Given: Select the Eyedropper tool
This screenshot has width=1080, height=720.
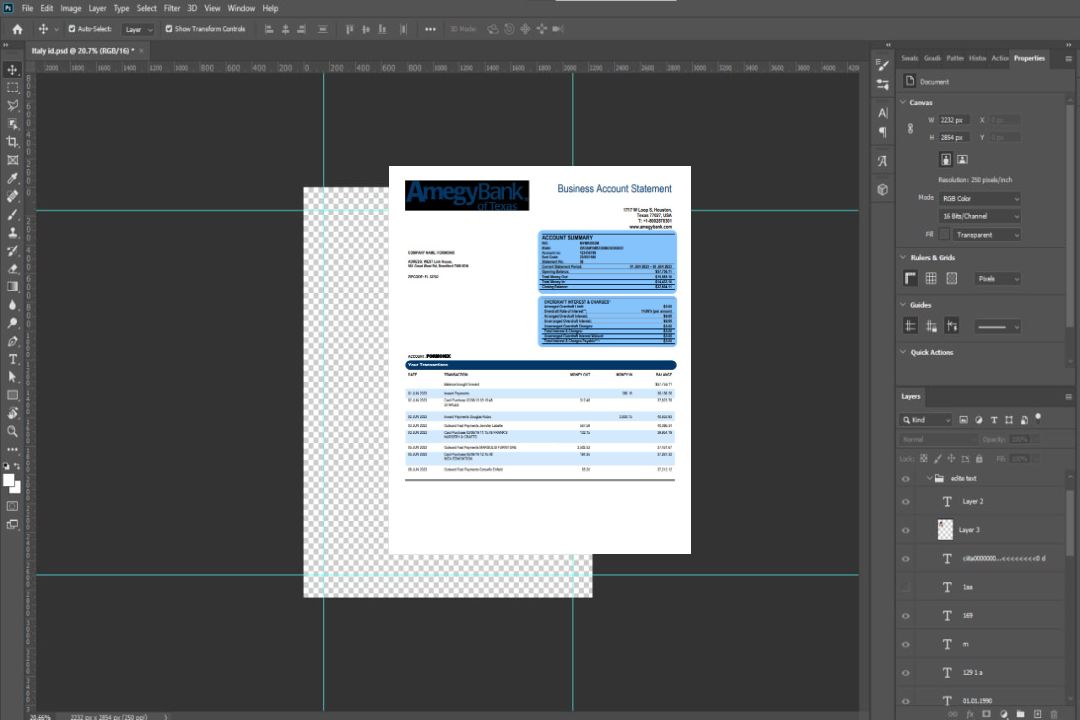Looking at the screenshot, I should (12, 178).
